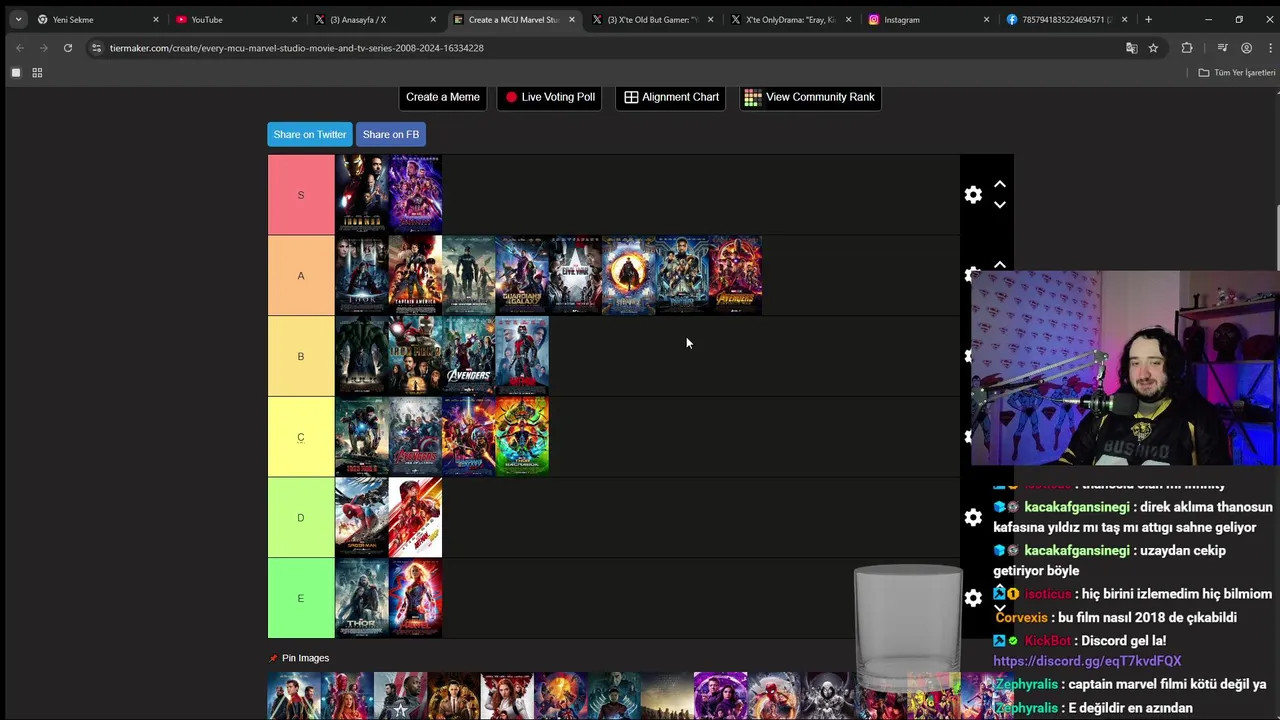Switch to X'te Old But Gamer tab
The width and height of the screenshot is (1280, 720).
[652, 19]
